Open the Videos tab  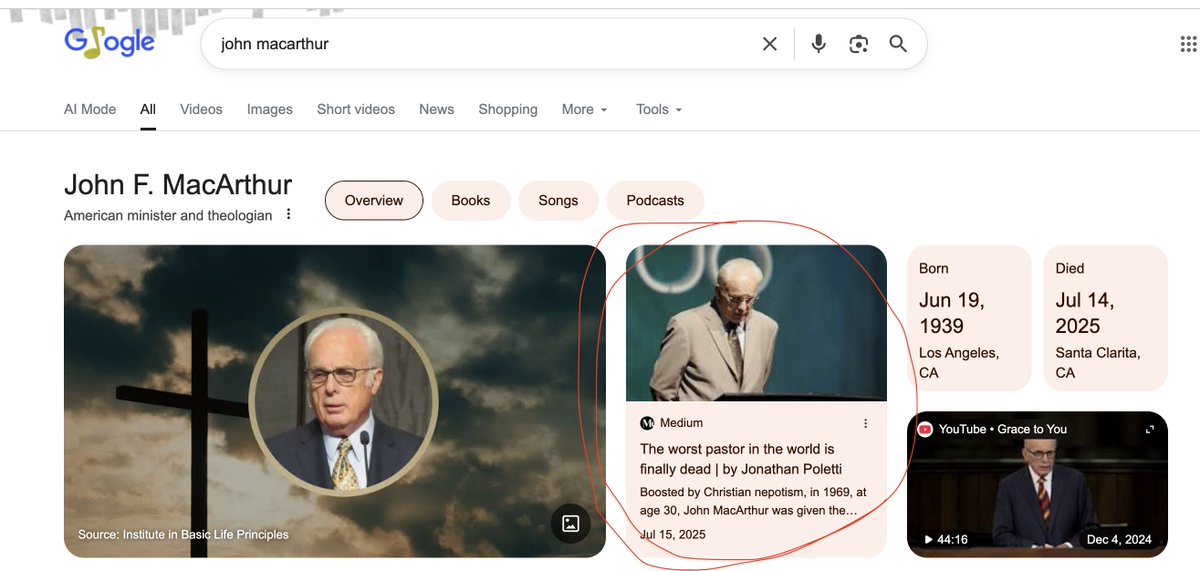tap(201, 109)
